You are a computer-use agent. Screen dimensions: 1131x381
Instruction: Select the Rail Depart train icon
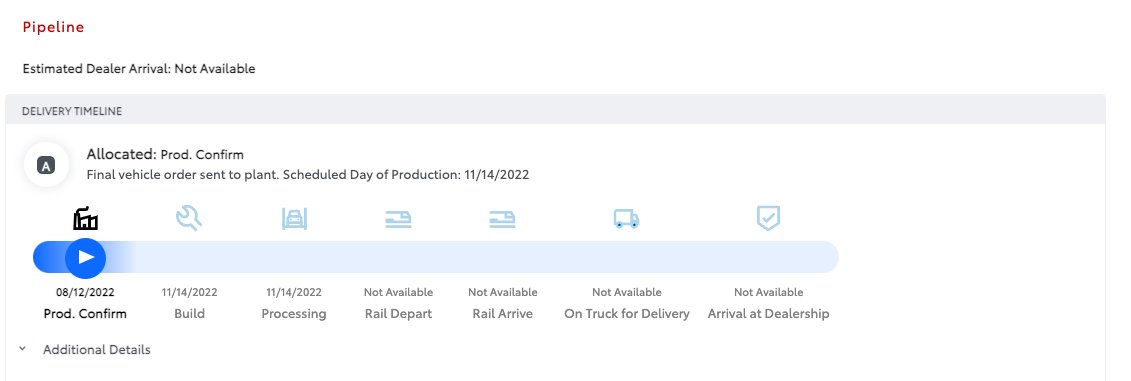[x=398, y=219]
